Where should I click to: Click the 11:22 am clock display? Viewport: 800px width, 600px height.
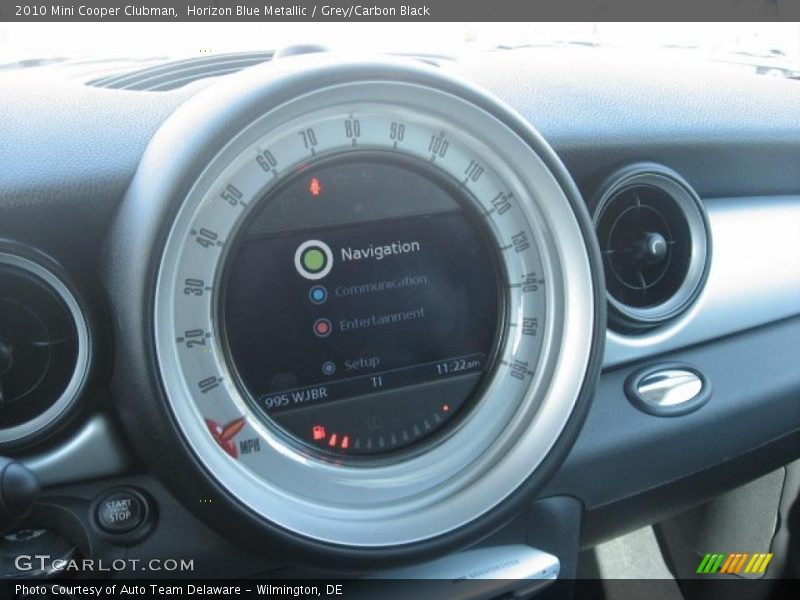coord(458,366)
